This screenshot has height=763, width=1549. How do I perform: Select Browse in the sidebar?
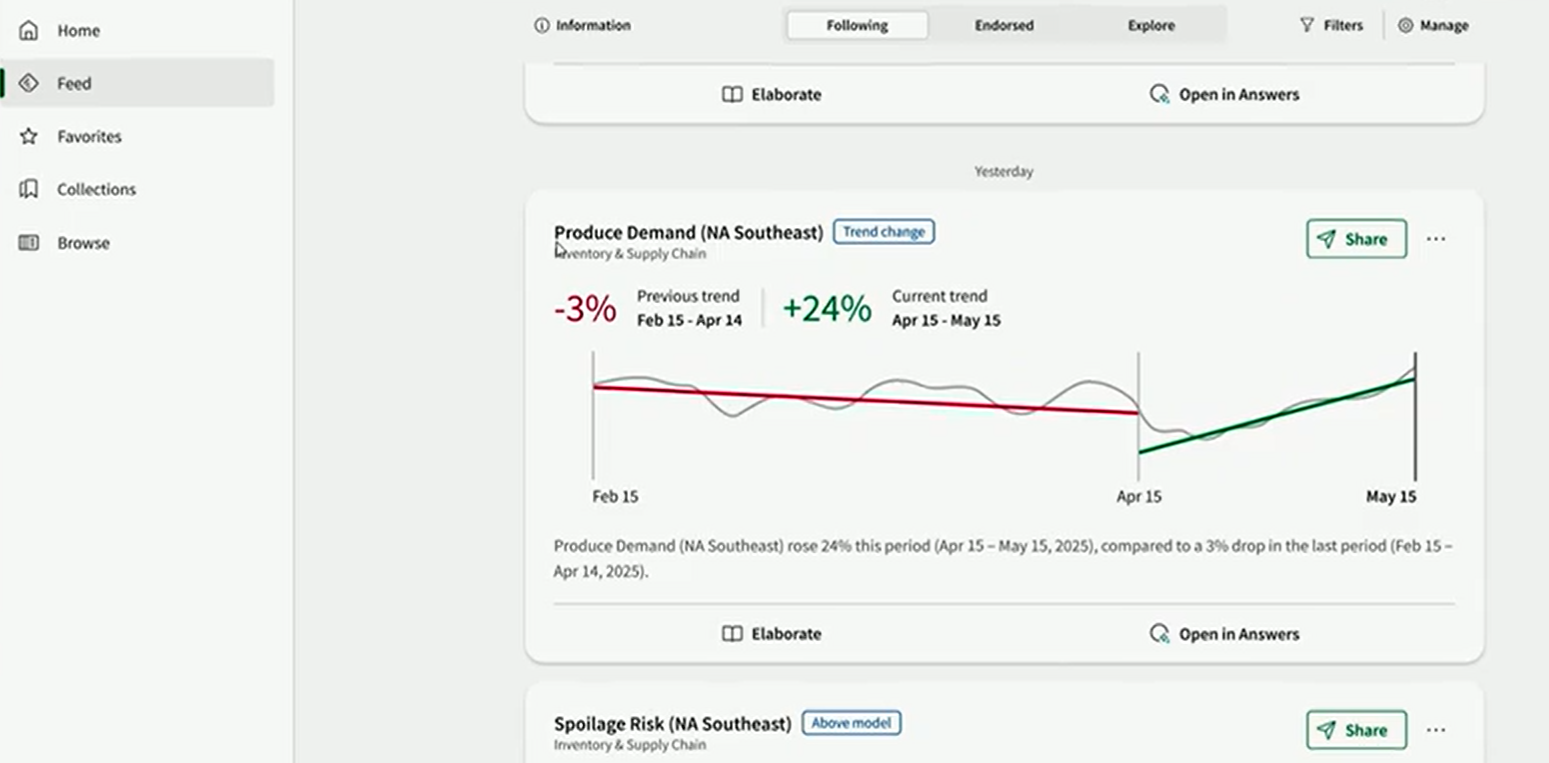tap(82, 242)
